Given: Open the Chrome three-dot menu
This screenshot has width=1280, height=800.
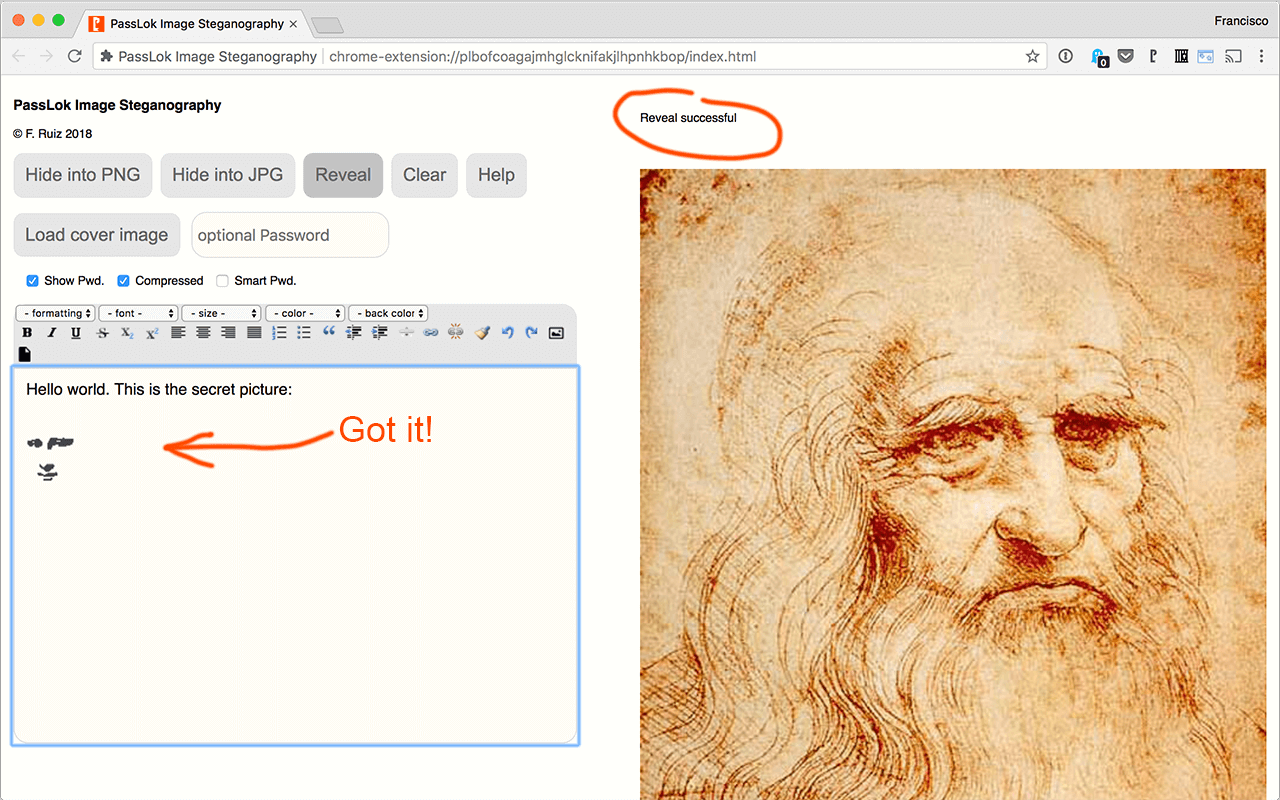Looking at the screenshot, I should pyautogui.click(x=1262, y=56).
